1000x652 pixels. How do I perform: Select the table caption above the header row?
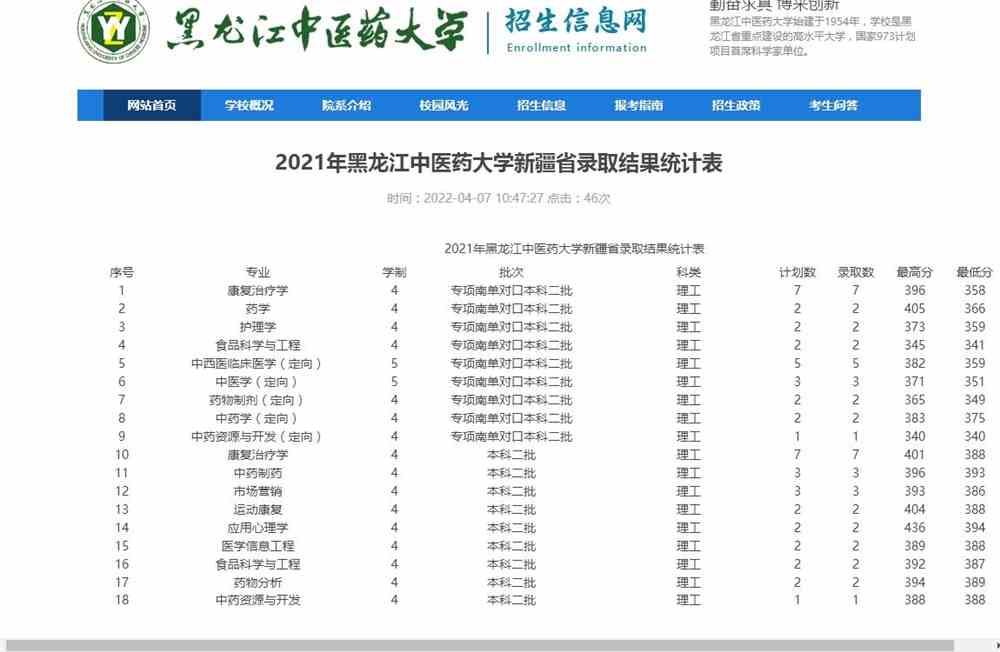(574, 249)
